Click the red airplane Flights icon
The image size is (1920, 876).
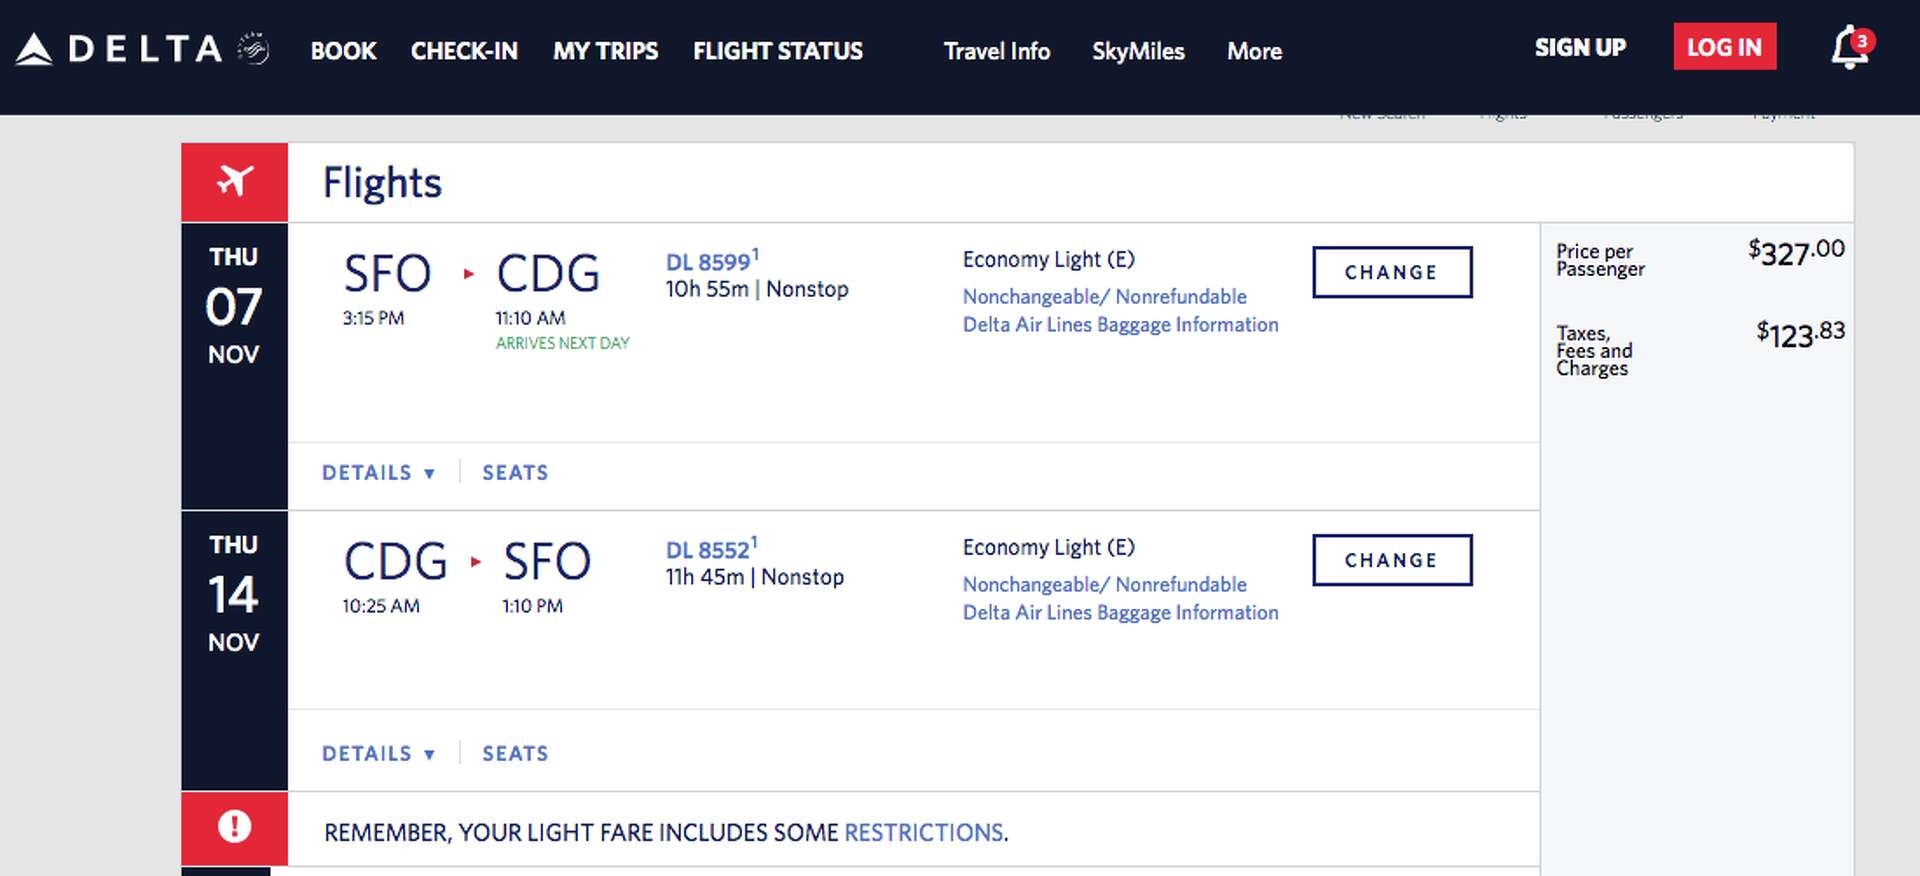coord(235,182)
